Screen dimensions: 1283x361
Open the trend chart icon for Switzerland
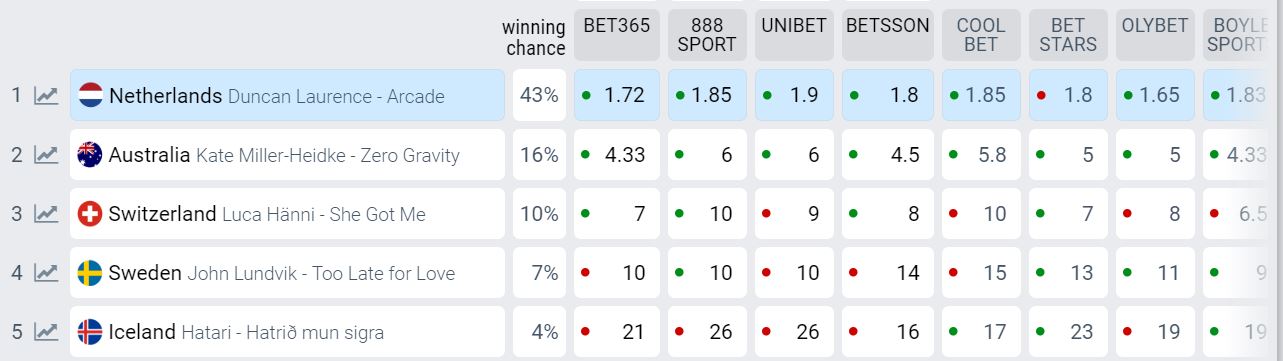pyautogui.click(x=46, y=214)
